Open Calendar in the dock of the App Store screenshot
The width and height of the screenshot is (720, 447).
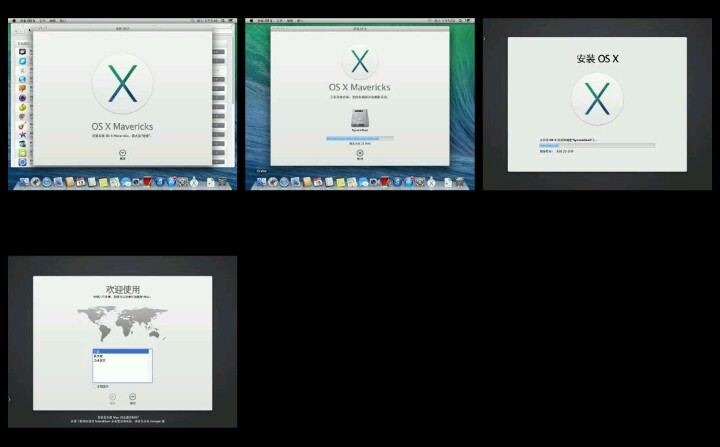coord(80,182)
